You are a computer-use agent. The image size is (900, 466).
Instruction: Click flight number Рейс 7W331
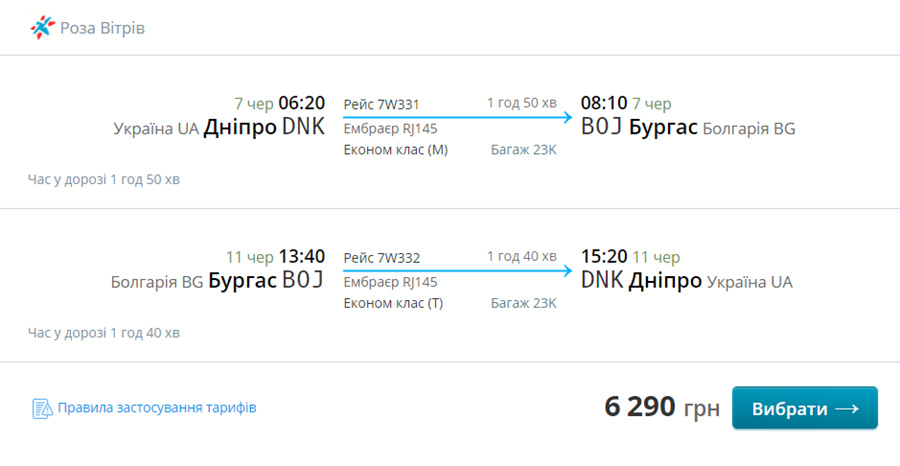pyautogui.click(x=382, y=104)
